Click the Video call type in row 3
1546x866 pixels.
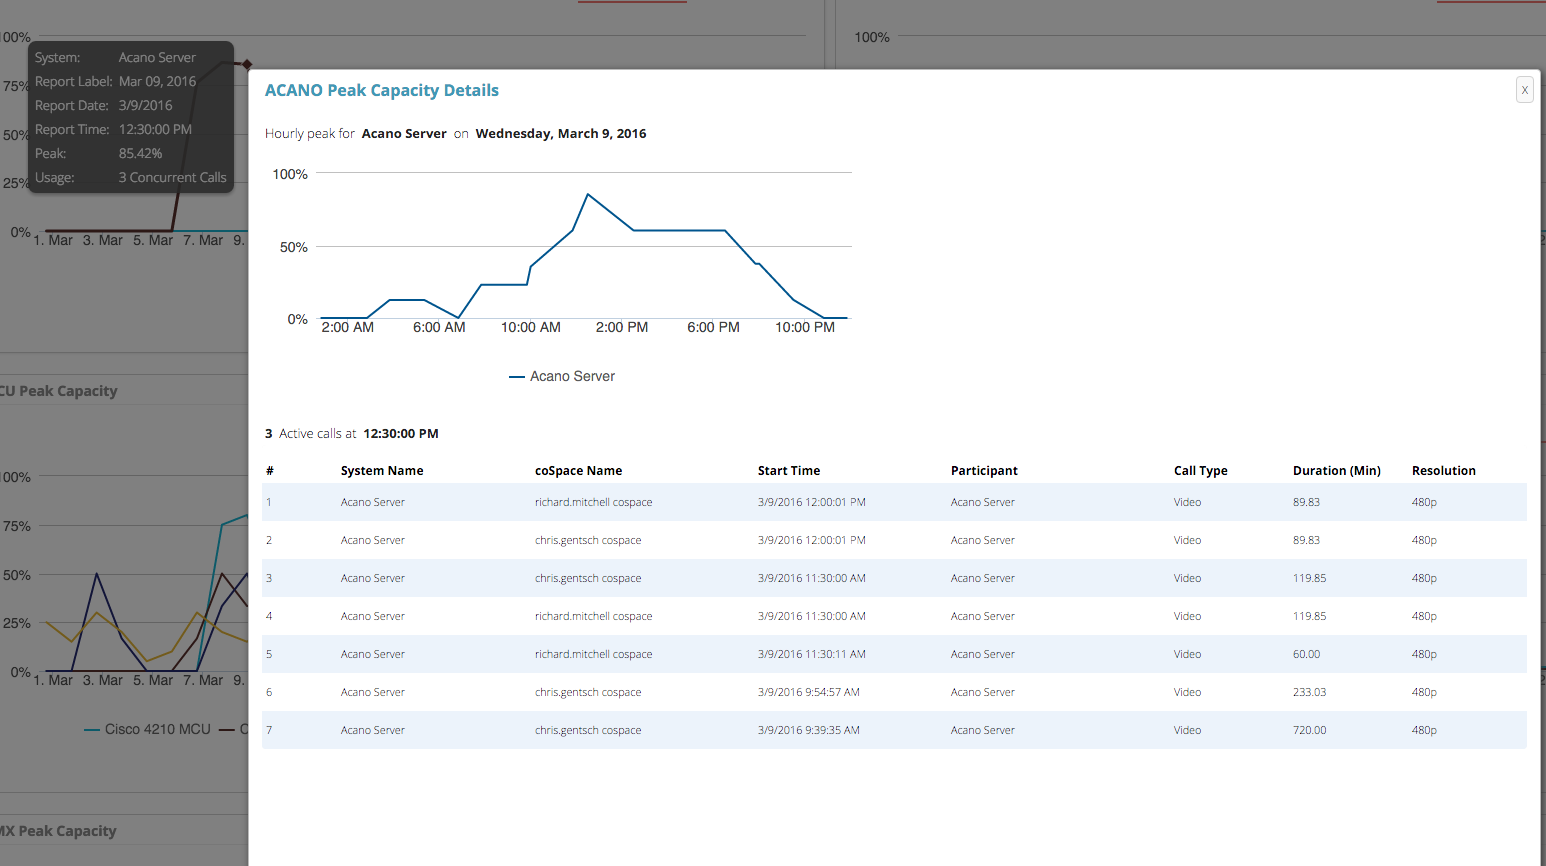click(x=1187, y=578)
